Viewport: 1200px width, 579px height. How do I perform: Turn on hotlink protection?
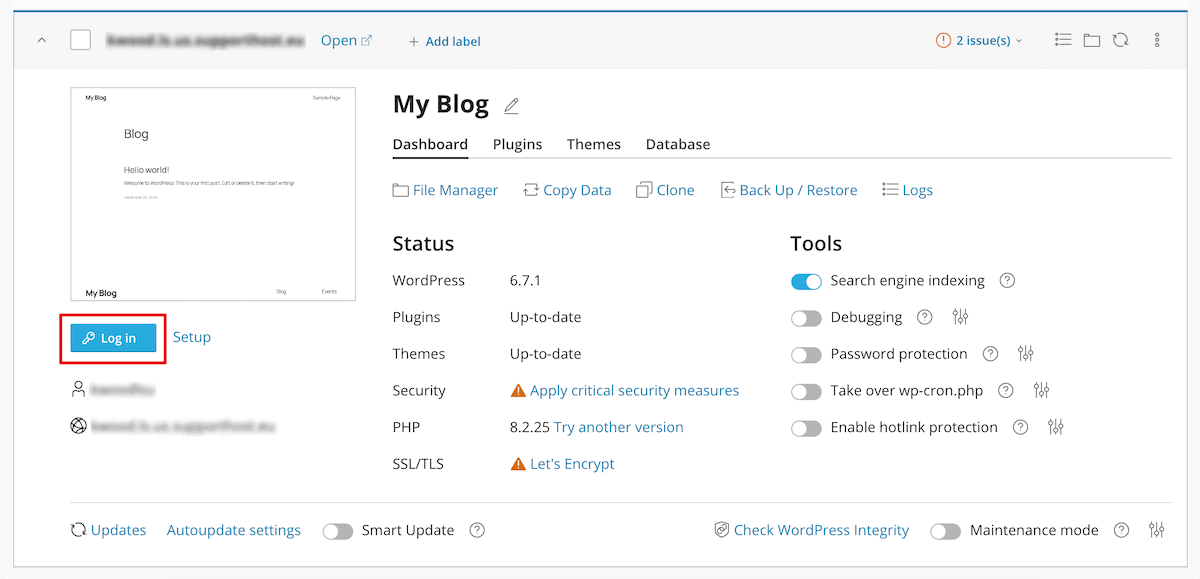click(x=806, y=428)
